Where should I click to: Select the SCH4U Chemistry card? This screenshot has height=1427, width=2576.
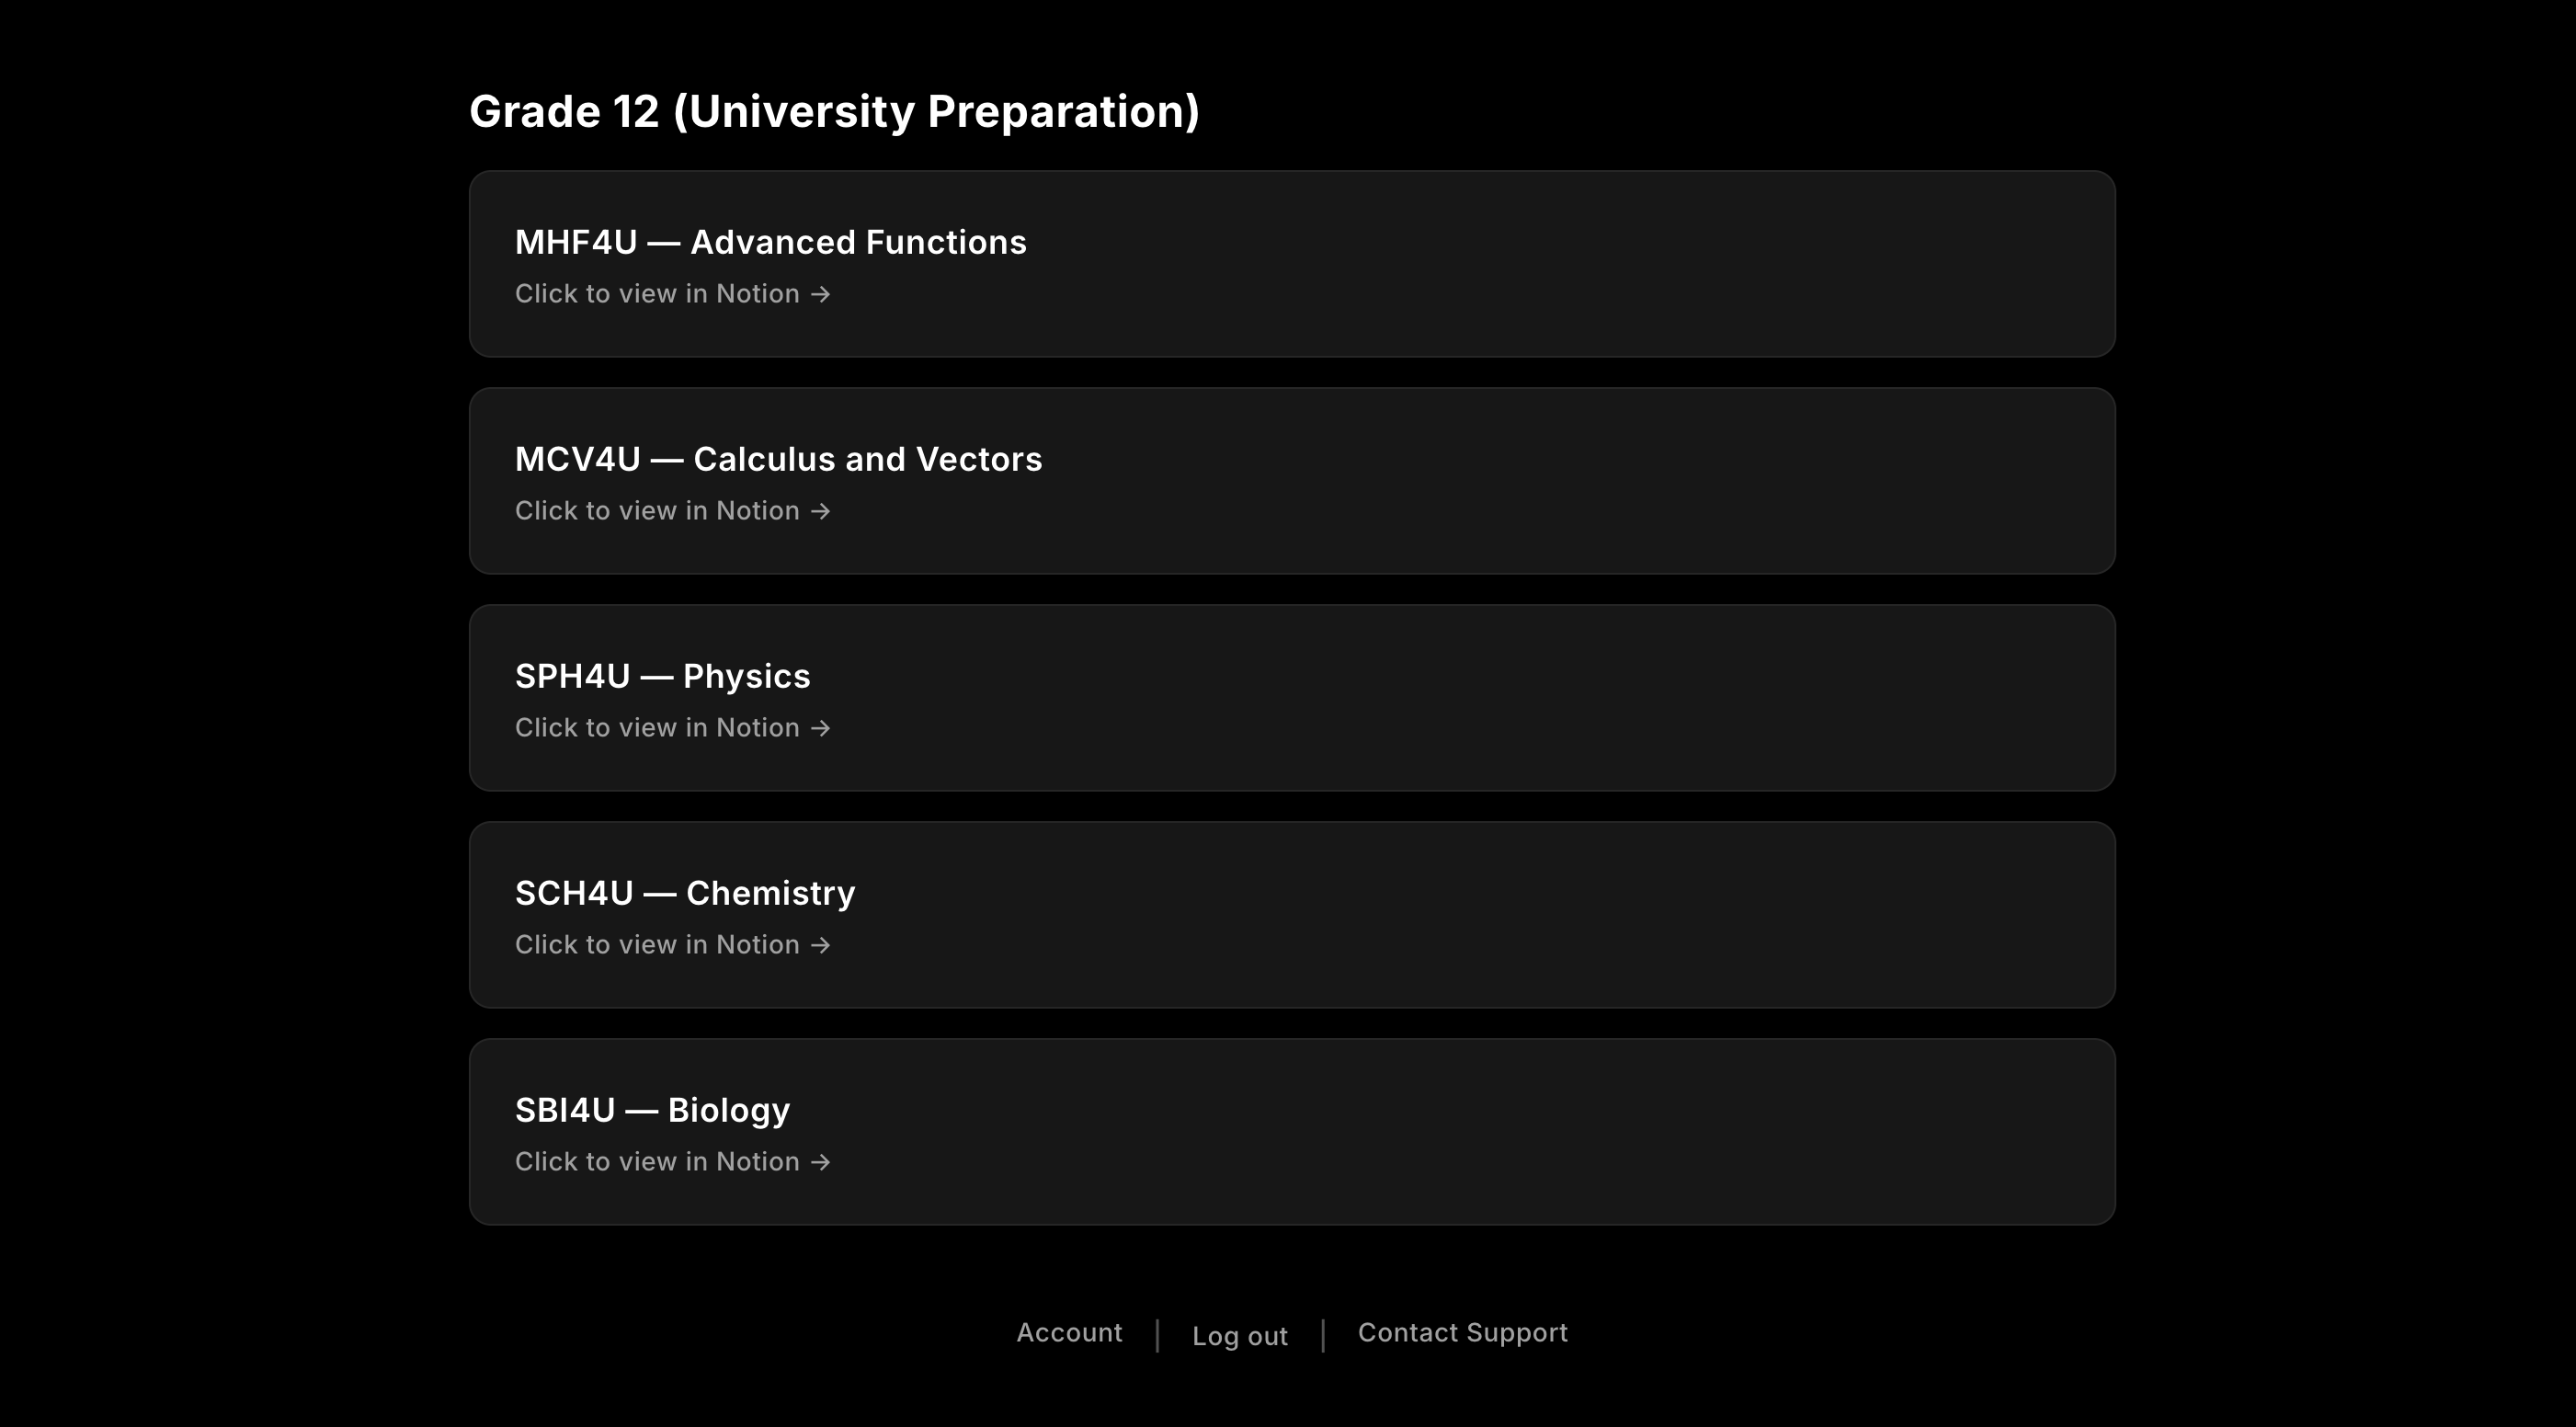coord(1292,914)
